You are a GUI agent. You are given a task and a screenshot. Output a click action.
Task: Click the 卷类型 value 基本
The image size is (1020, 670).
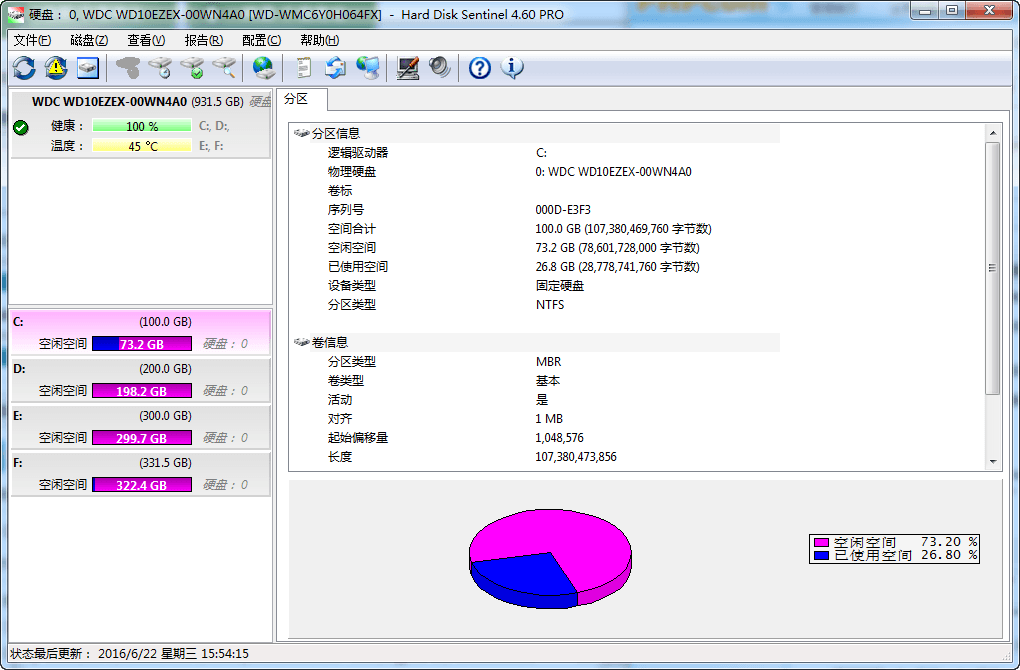[x=548, y=381]
